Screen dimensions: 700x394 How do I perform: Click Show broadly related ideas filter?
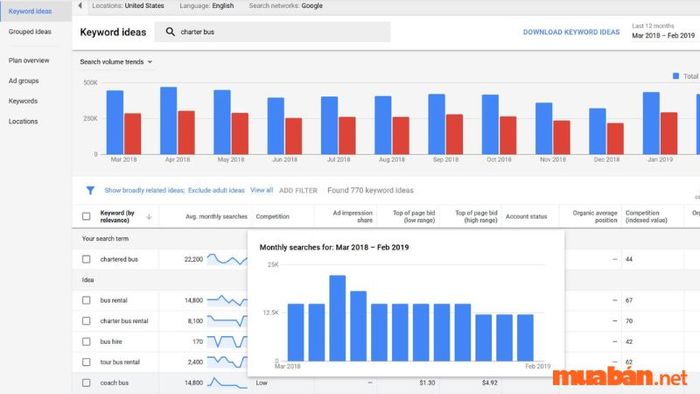point(145,191)
